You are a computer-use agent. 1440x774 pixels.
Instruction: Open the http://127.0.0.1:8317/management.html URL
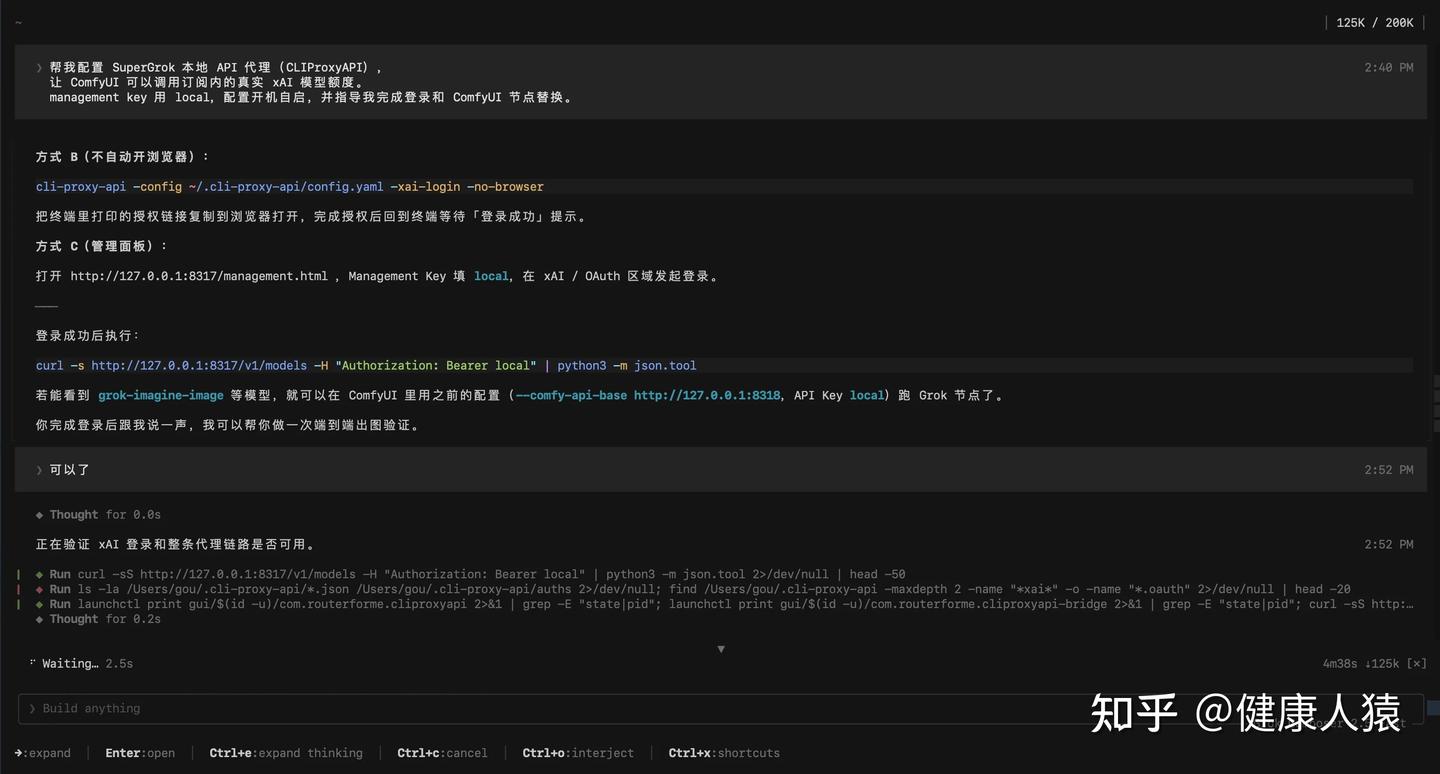click(199, 276)
